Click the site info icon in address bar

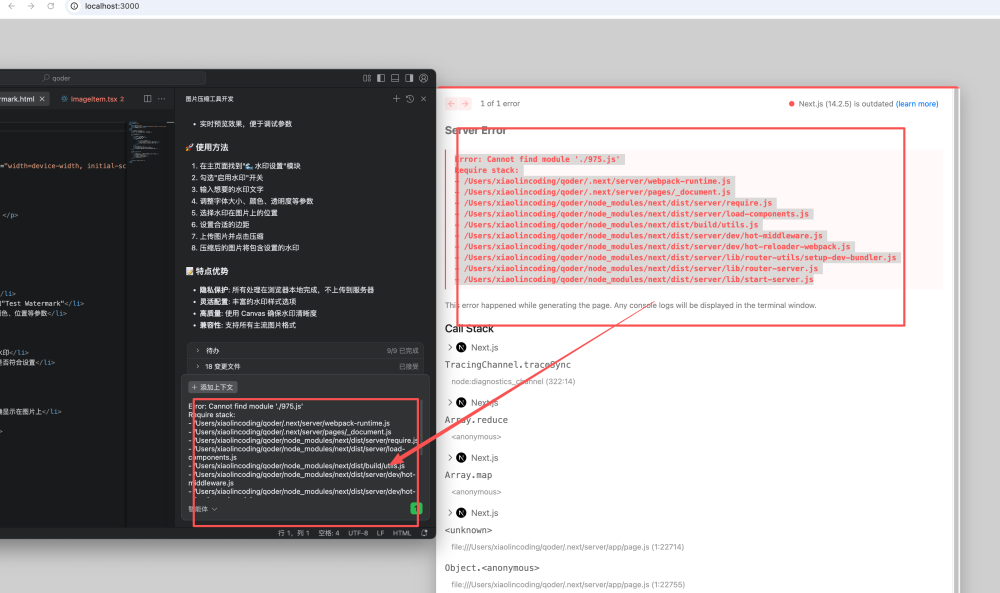pos(74,6)
